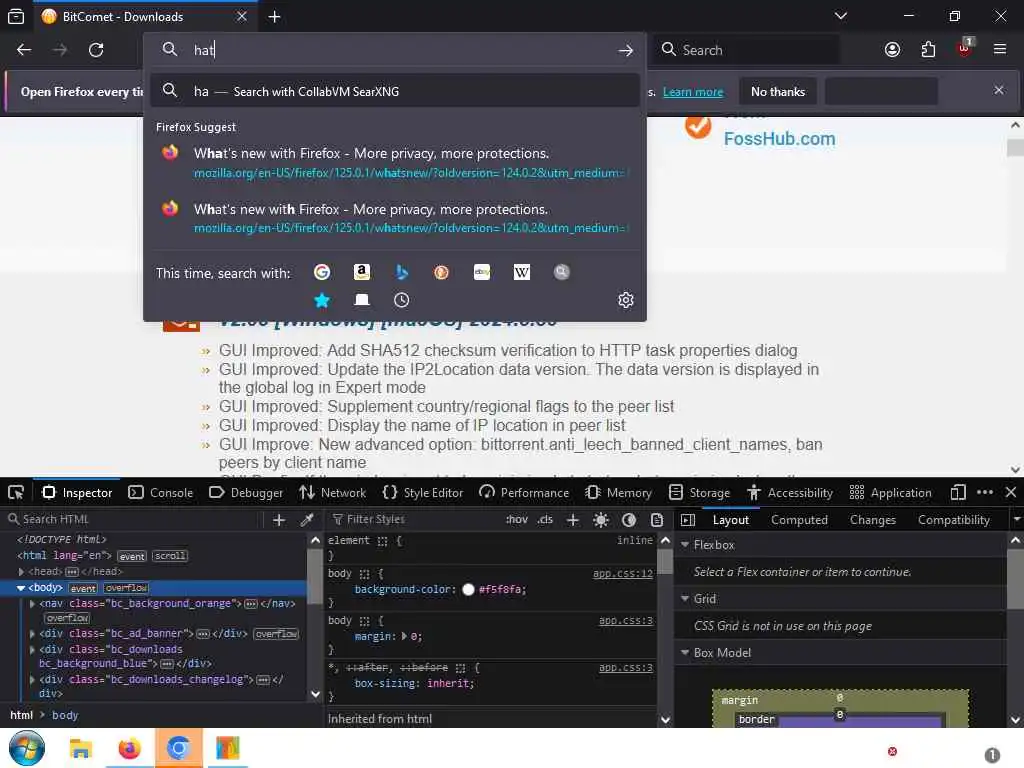Click the go arrow in the address bar
1024x768 pixels.
click(x=626, y=50)
